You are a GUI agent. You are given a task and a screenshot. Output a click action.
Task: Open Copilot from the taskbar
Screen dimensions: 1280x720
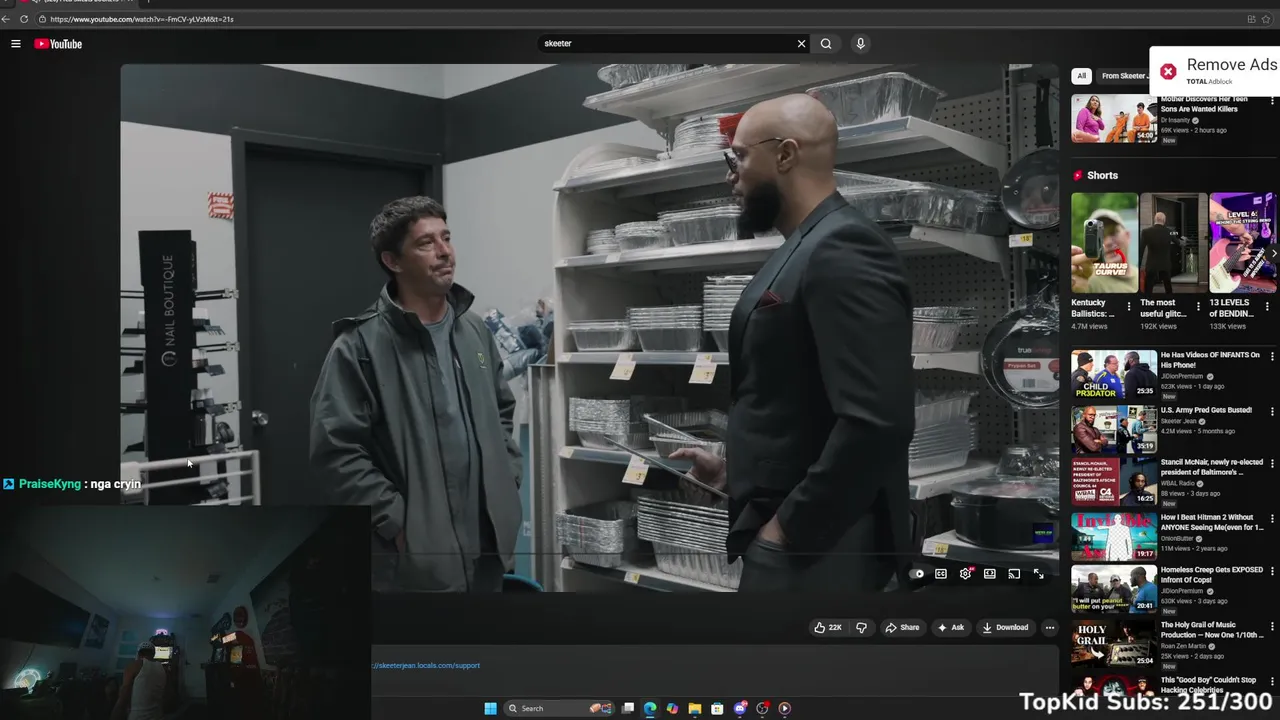[672, 708]
